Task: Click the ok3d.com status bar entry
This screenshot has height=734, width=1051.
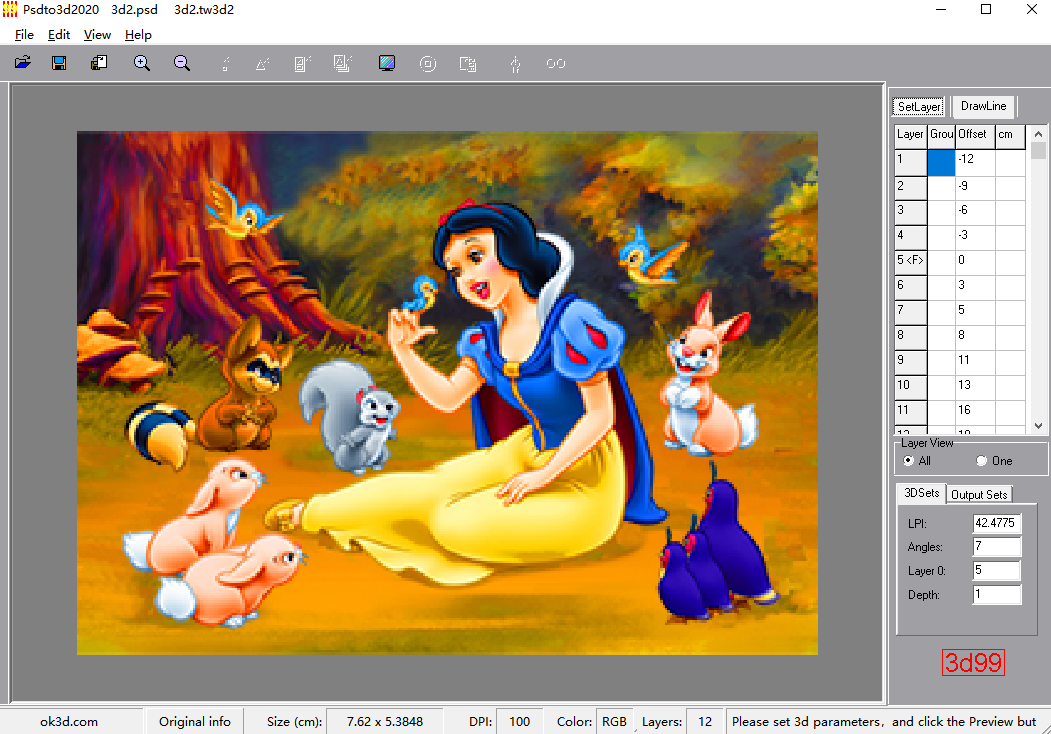Action: [69, 722]
